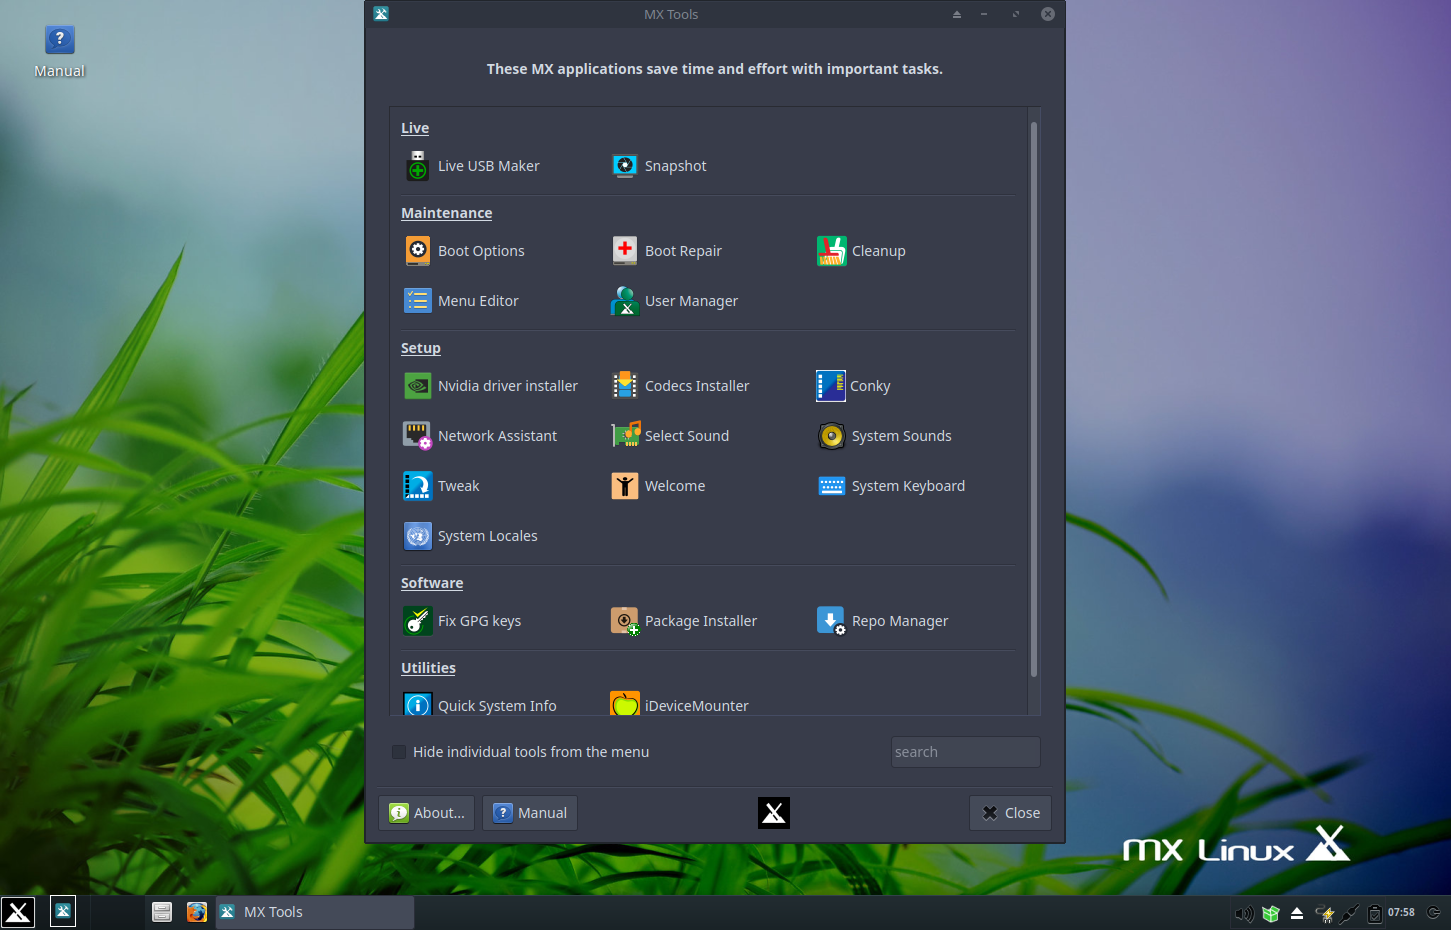1451x930 pixels.
Task: View the MX Tools Manual
Action: [529, 812]
